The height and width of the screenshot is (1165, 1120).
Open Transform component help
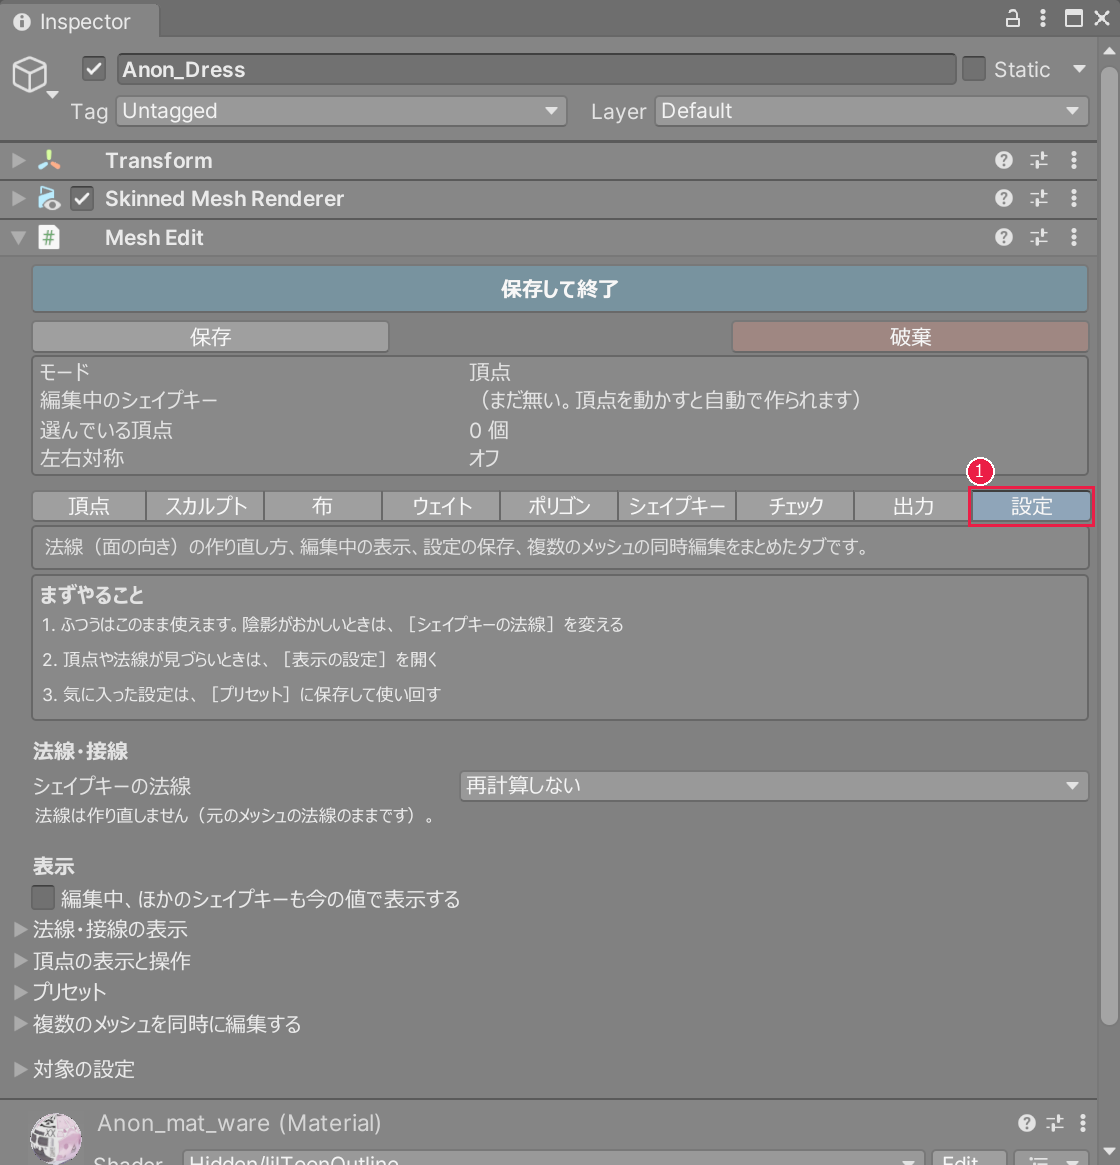(x=1003, y=160)
